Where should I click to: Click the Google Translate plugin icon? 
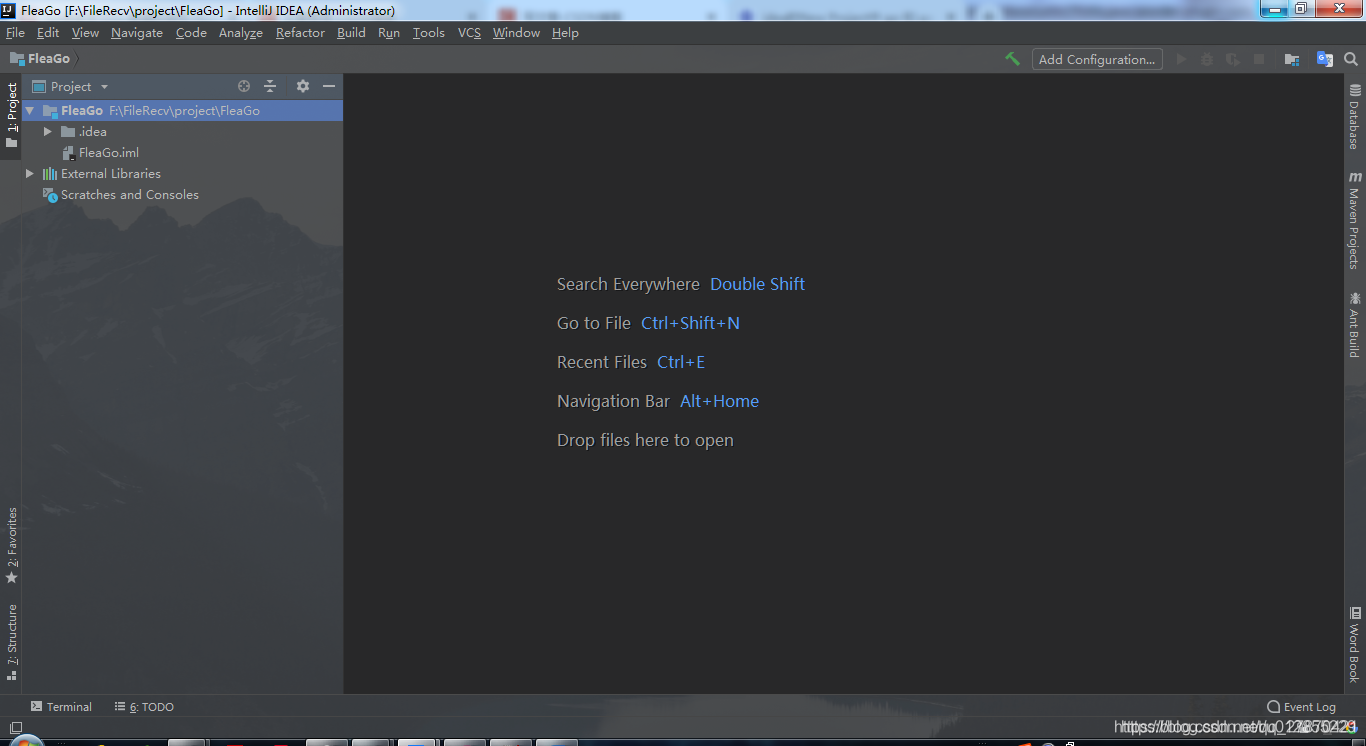(1325, 59)
